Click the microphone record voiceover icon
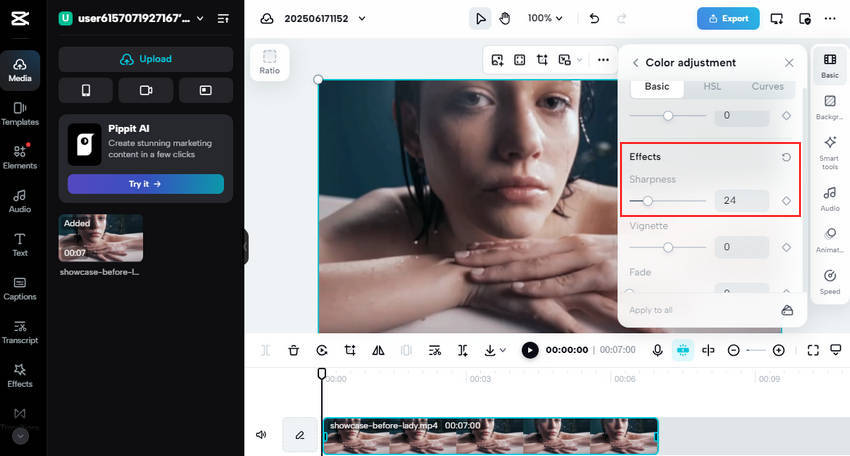 pyautogui.click(x=657, y=350)
